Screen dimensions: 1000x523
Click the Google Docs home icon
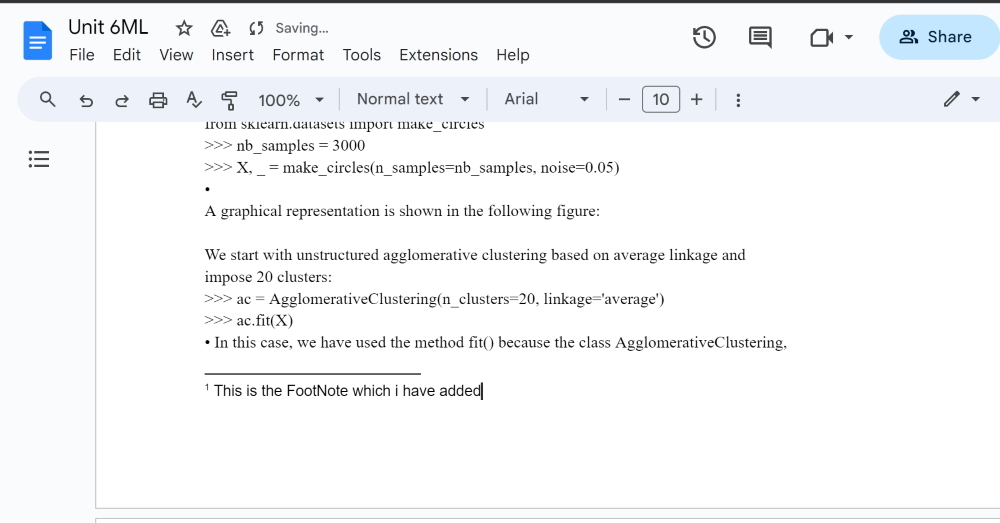(37, 40)
